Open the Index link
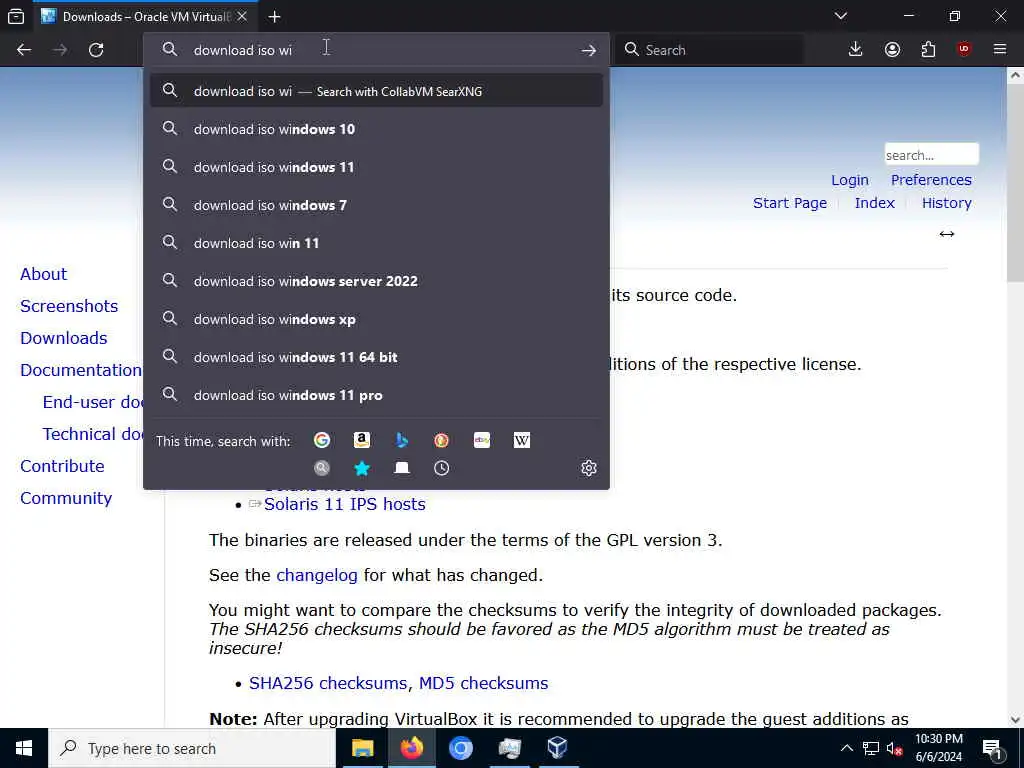1024x768 pixels. click(874, 203)
